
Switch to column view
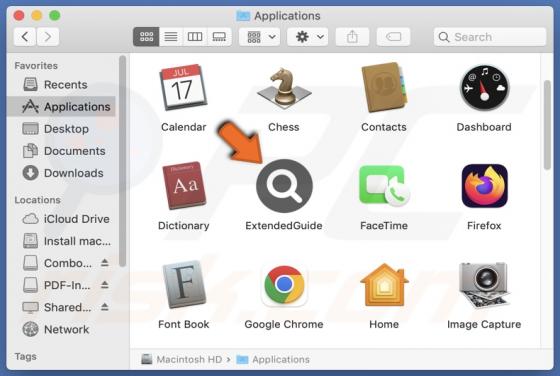pos(195,36)
